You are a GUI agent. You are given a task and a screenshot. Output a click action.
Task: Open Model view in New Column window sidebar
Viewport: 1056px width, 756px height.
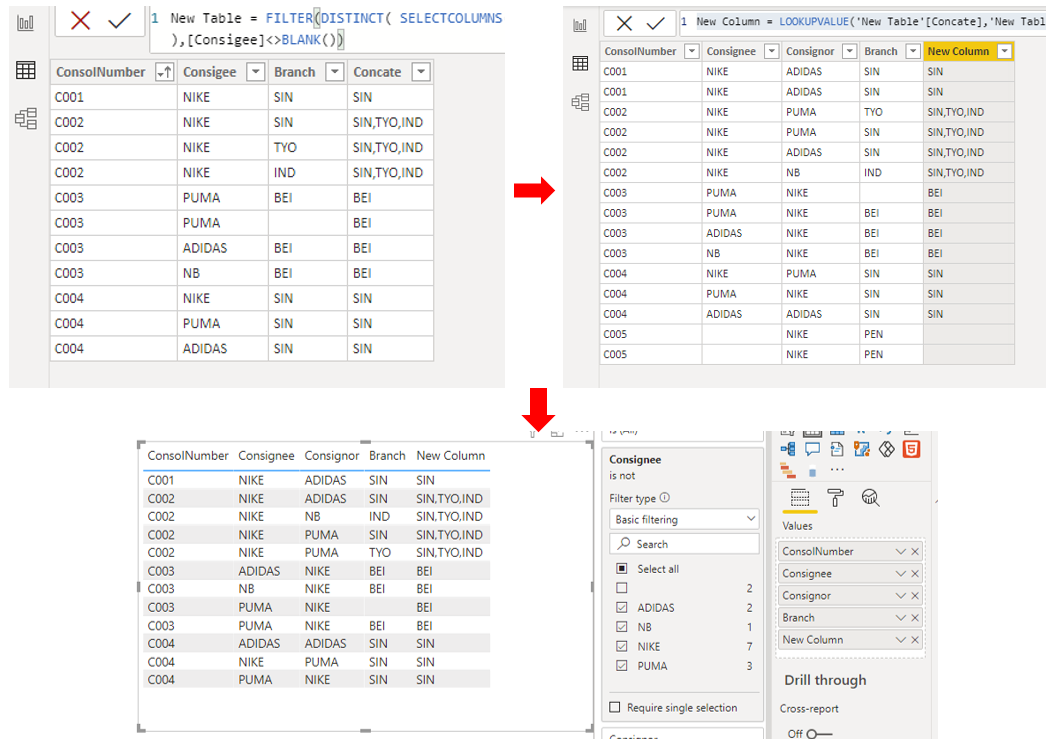click(580, 102)
